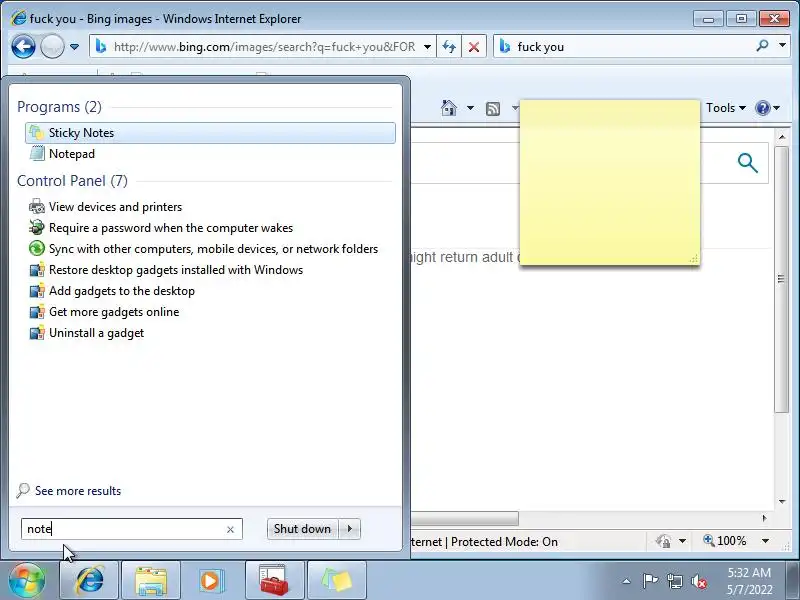Click the IE address bar URL
The image size is (800, 600).
click(x=264, y=47)
